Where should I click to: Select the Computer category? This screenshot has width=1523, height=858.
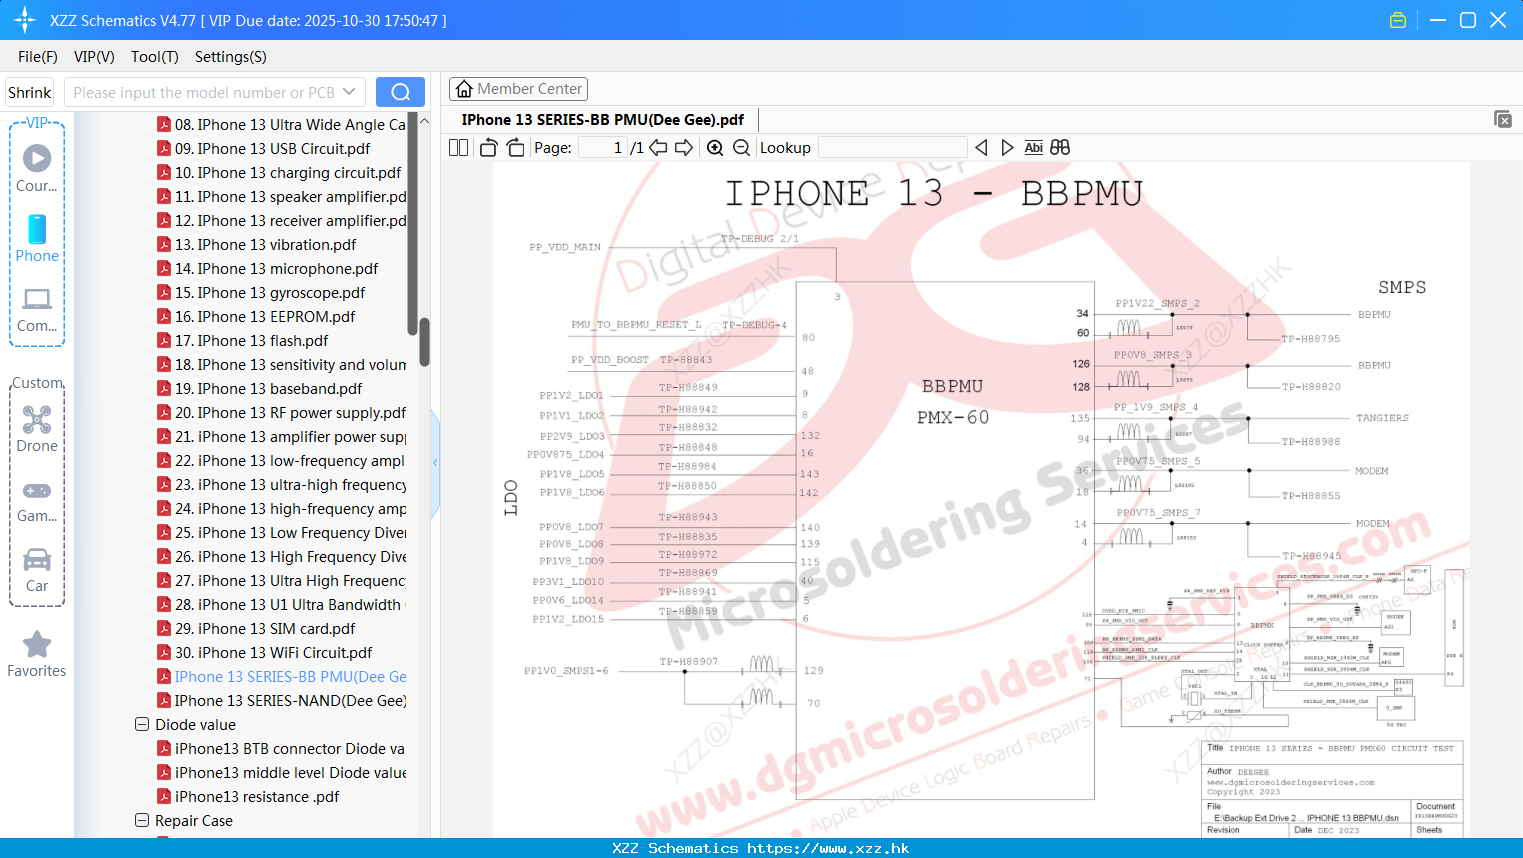tap(37, 310)
